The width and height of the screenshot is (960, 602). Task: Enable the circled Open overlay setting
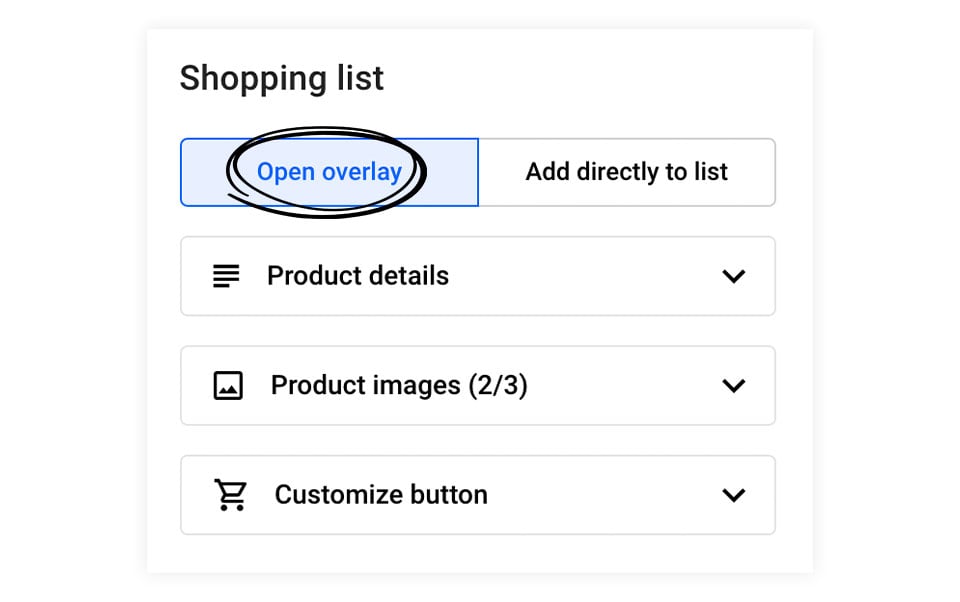(329, 172)
